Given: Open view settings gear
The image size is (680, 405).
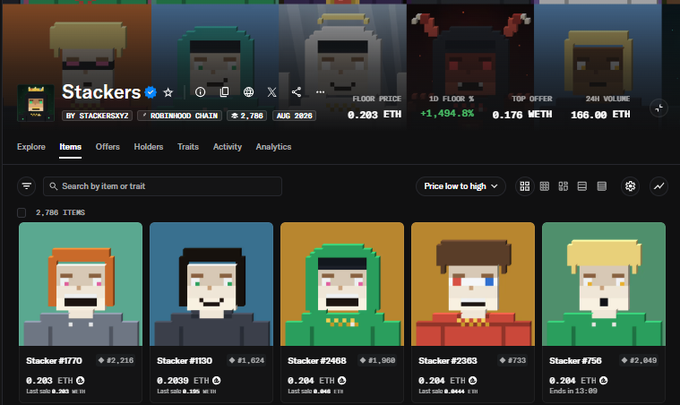Looking at the screenshot, I should coord(630,186).
